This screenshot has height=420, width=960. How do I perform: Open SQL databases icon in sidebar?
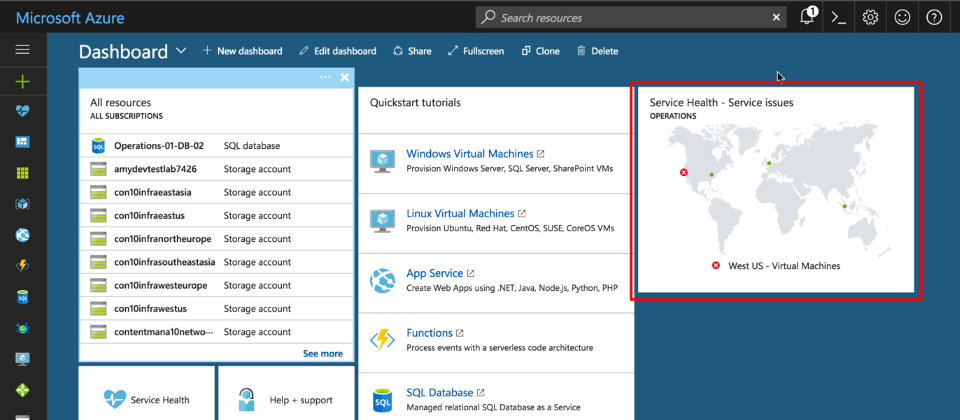pos(23,297)
